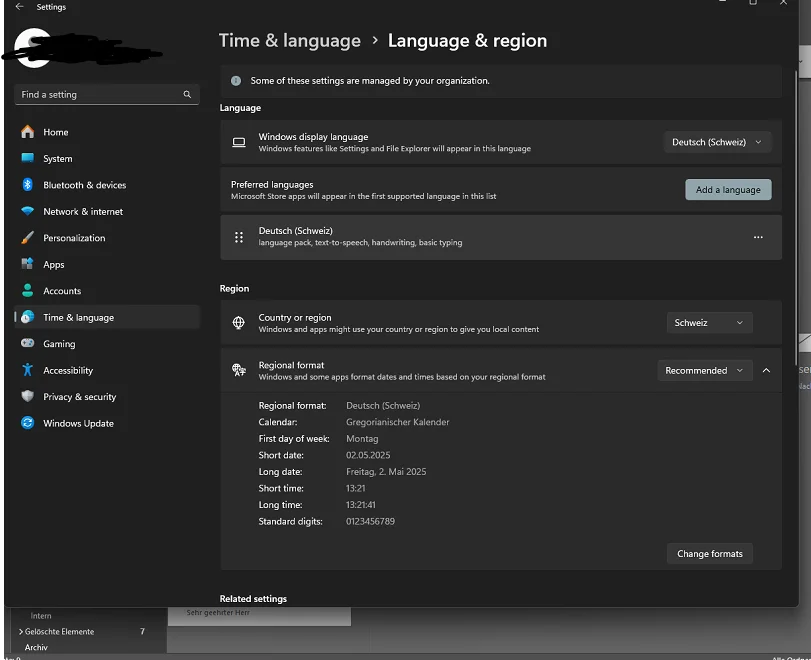Viewport: 811px width, 660px height.
Task: Click the Gaming controller icon
Action: (28, 343)
